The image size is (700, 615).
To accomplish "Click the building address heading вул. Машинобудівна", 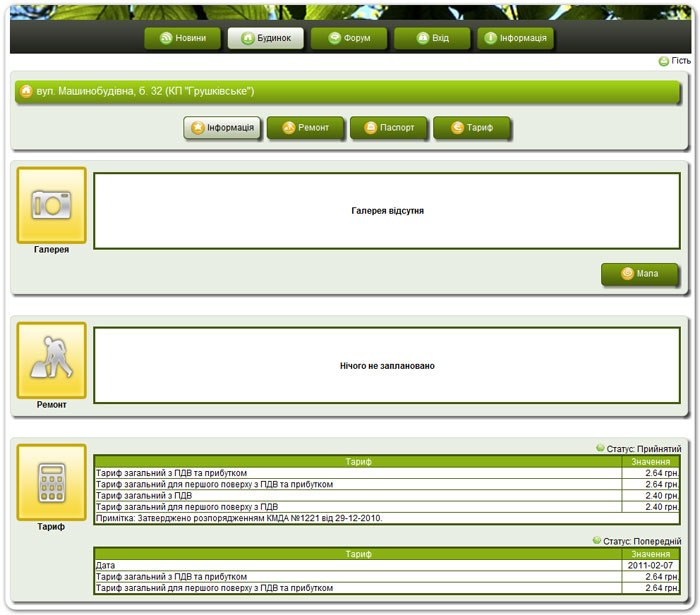I will (x=145, y=91).
